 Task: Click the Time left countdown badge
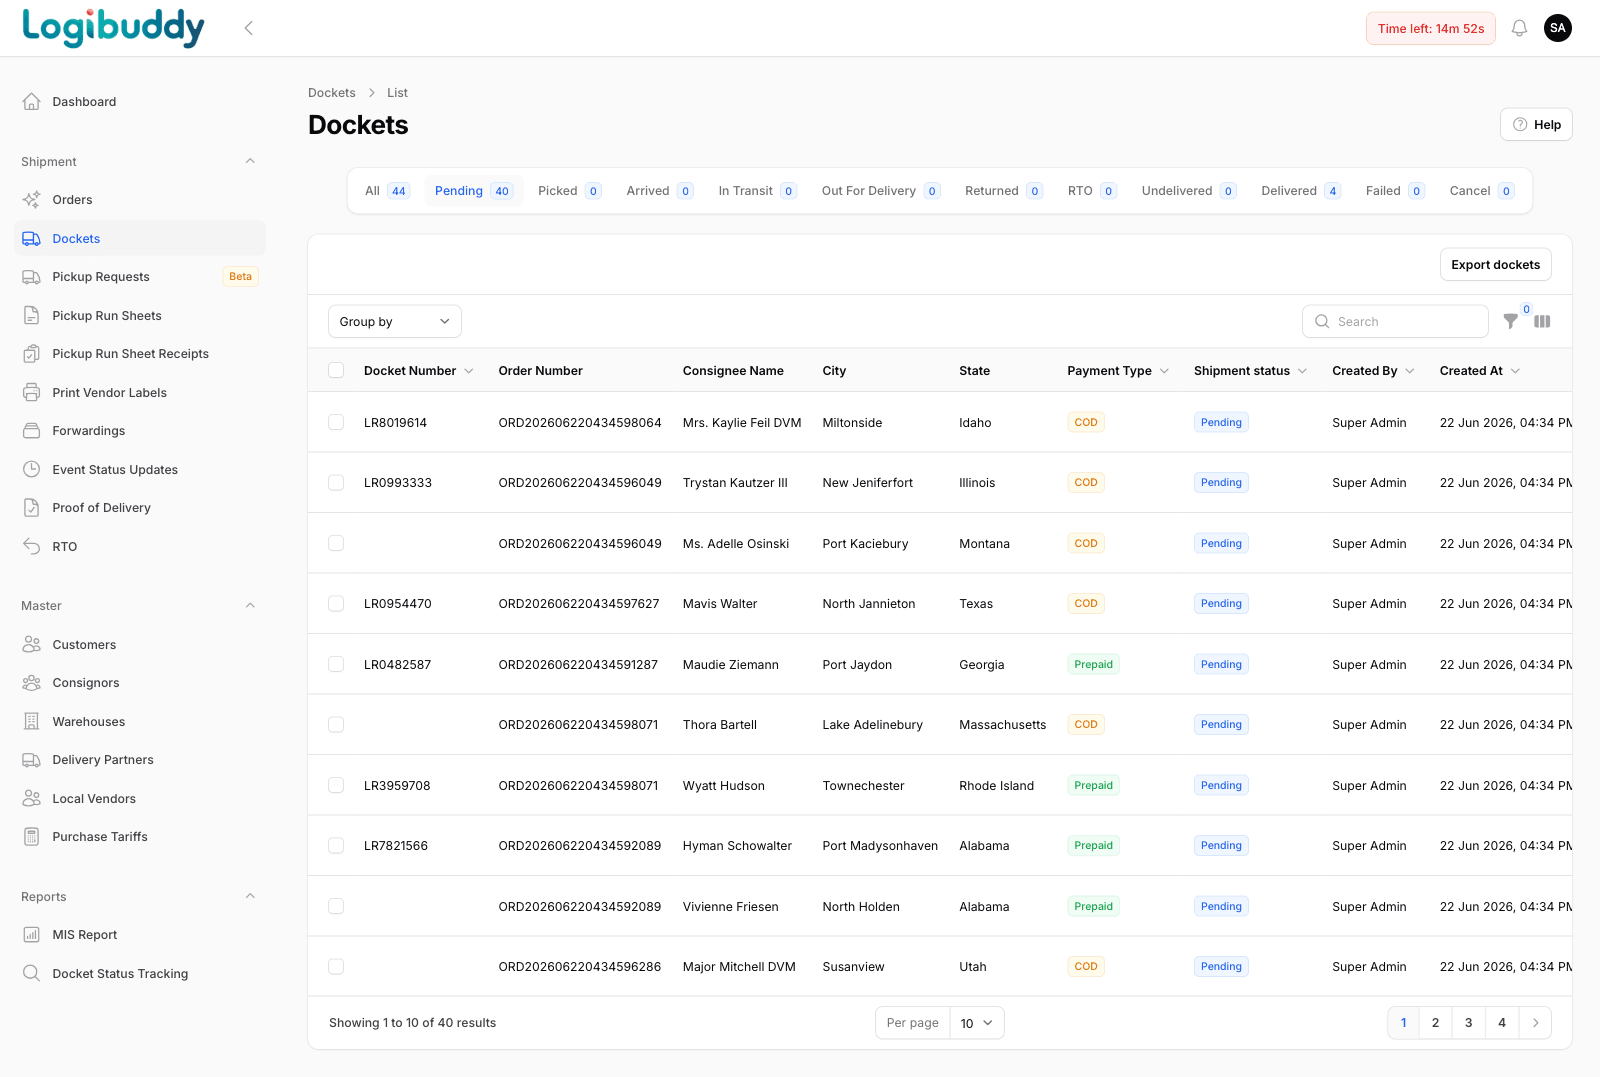[1431, 28]
